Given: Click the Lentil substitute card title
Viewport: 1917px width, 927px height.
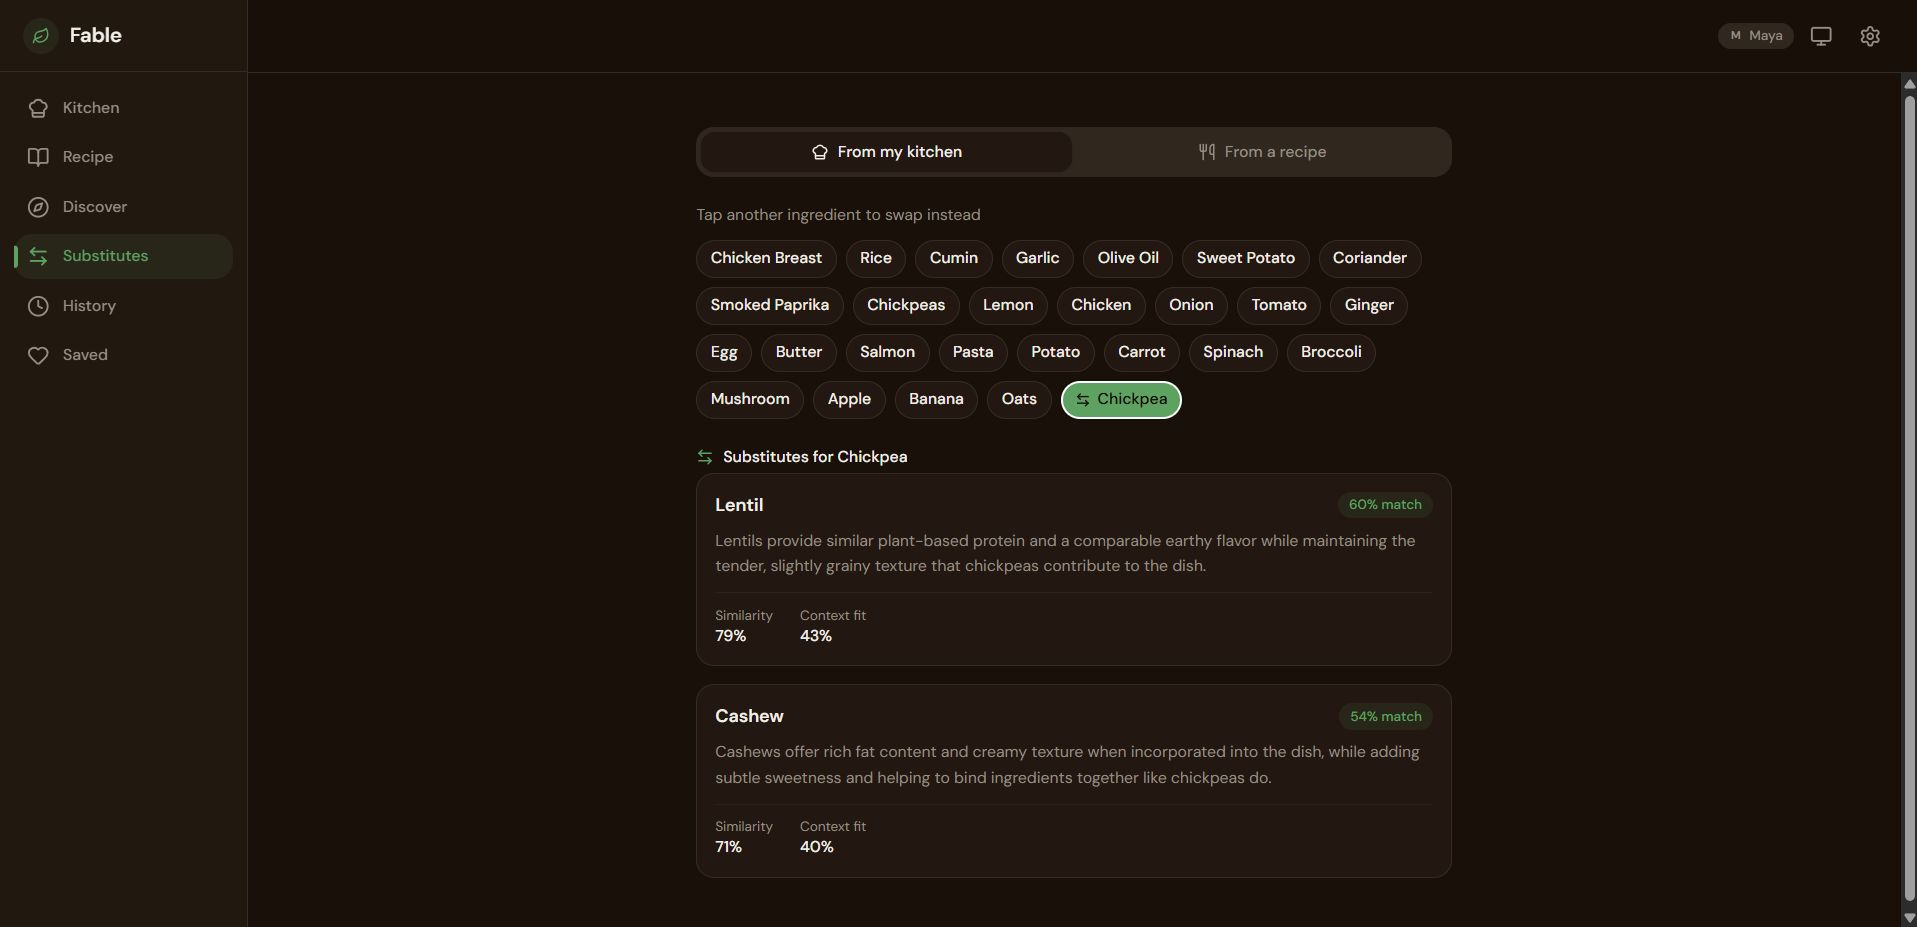Looking at the screenshot, I should click(x=739, y=505).
